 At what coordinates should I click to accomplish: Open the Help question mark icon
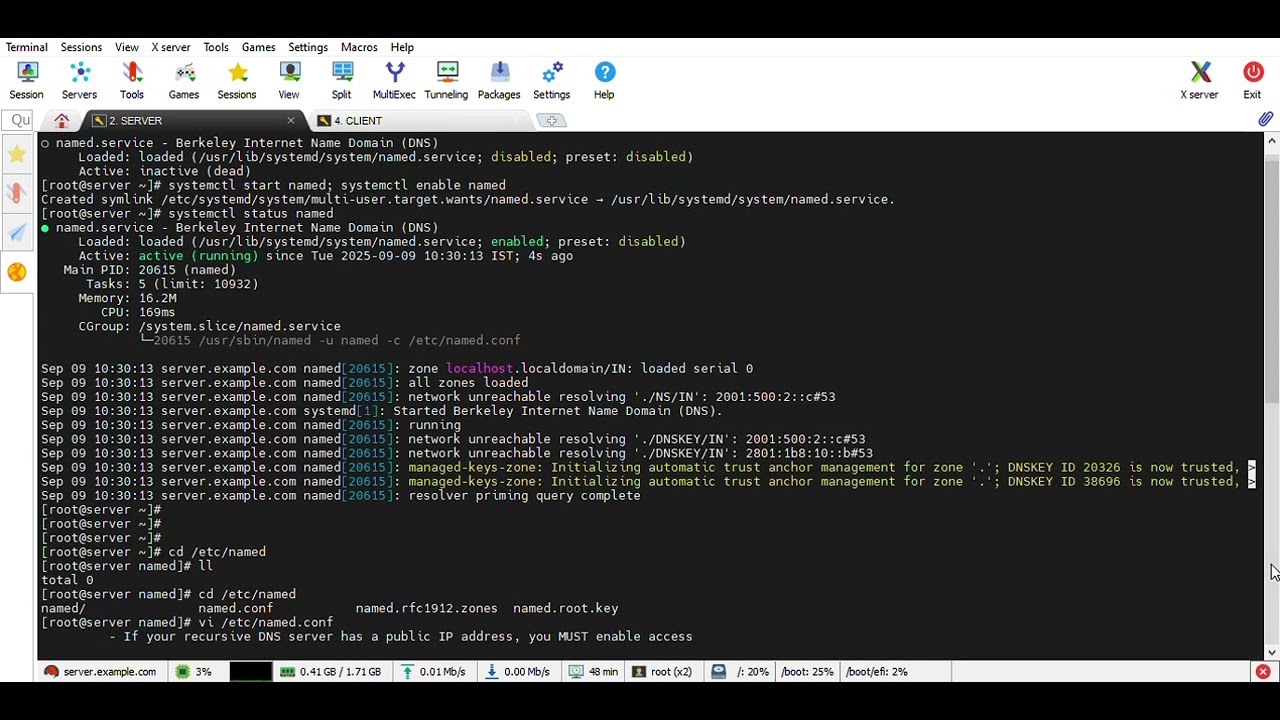pos(604,80)
